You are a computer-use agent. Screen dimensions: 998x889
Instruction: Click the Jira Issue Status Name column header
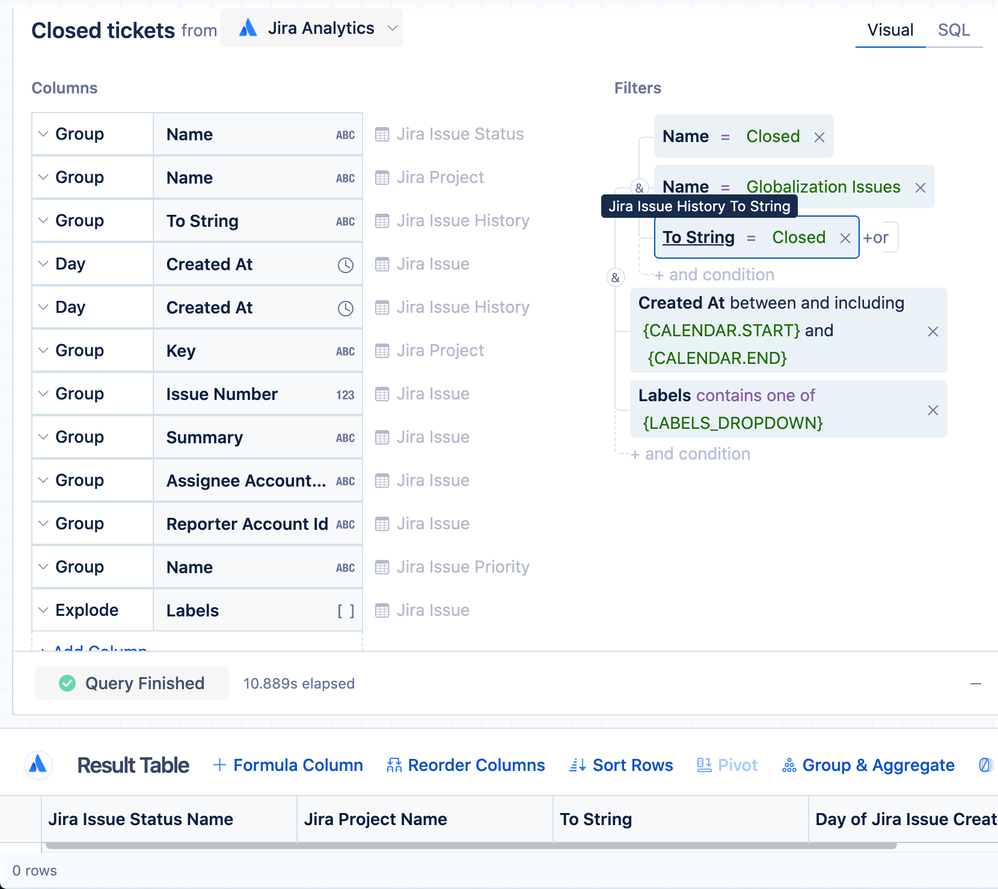pyautogui.click(x=169, y=819)
